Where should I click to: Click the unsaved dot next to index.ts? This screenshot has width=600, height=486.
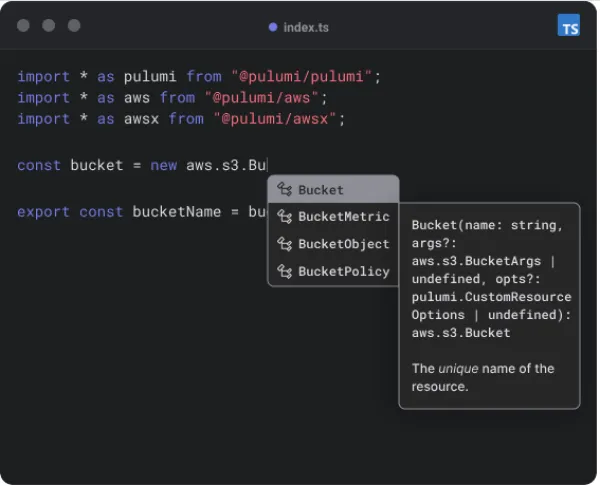(x=273, y=27)
